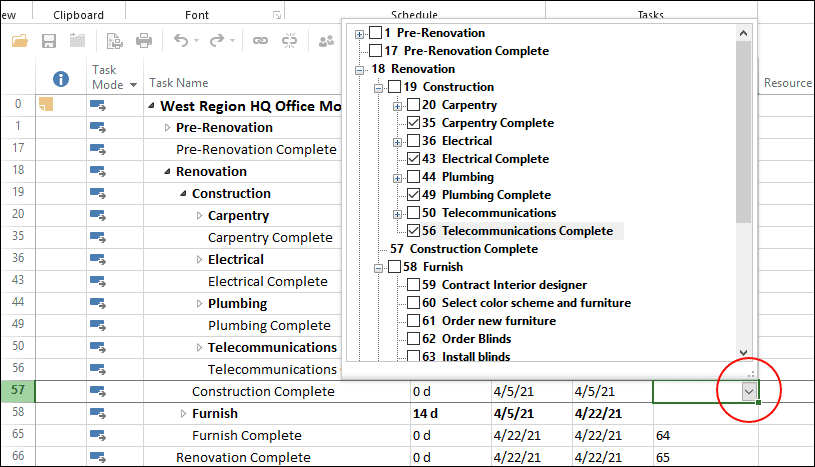Click the Indicators info column header icon
This screenshot has height=467, width=815.
point(61,79)
